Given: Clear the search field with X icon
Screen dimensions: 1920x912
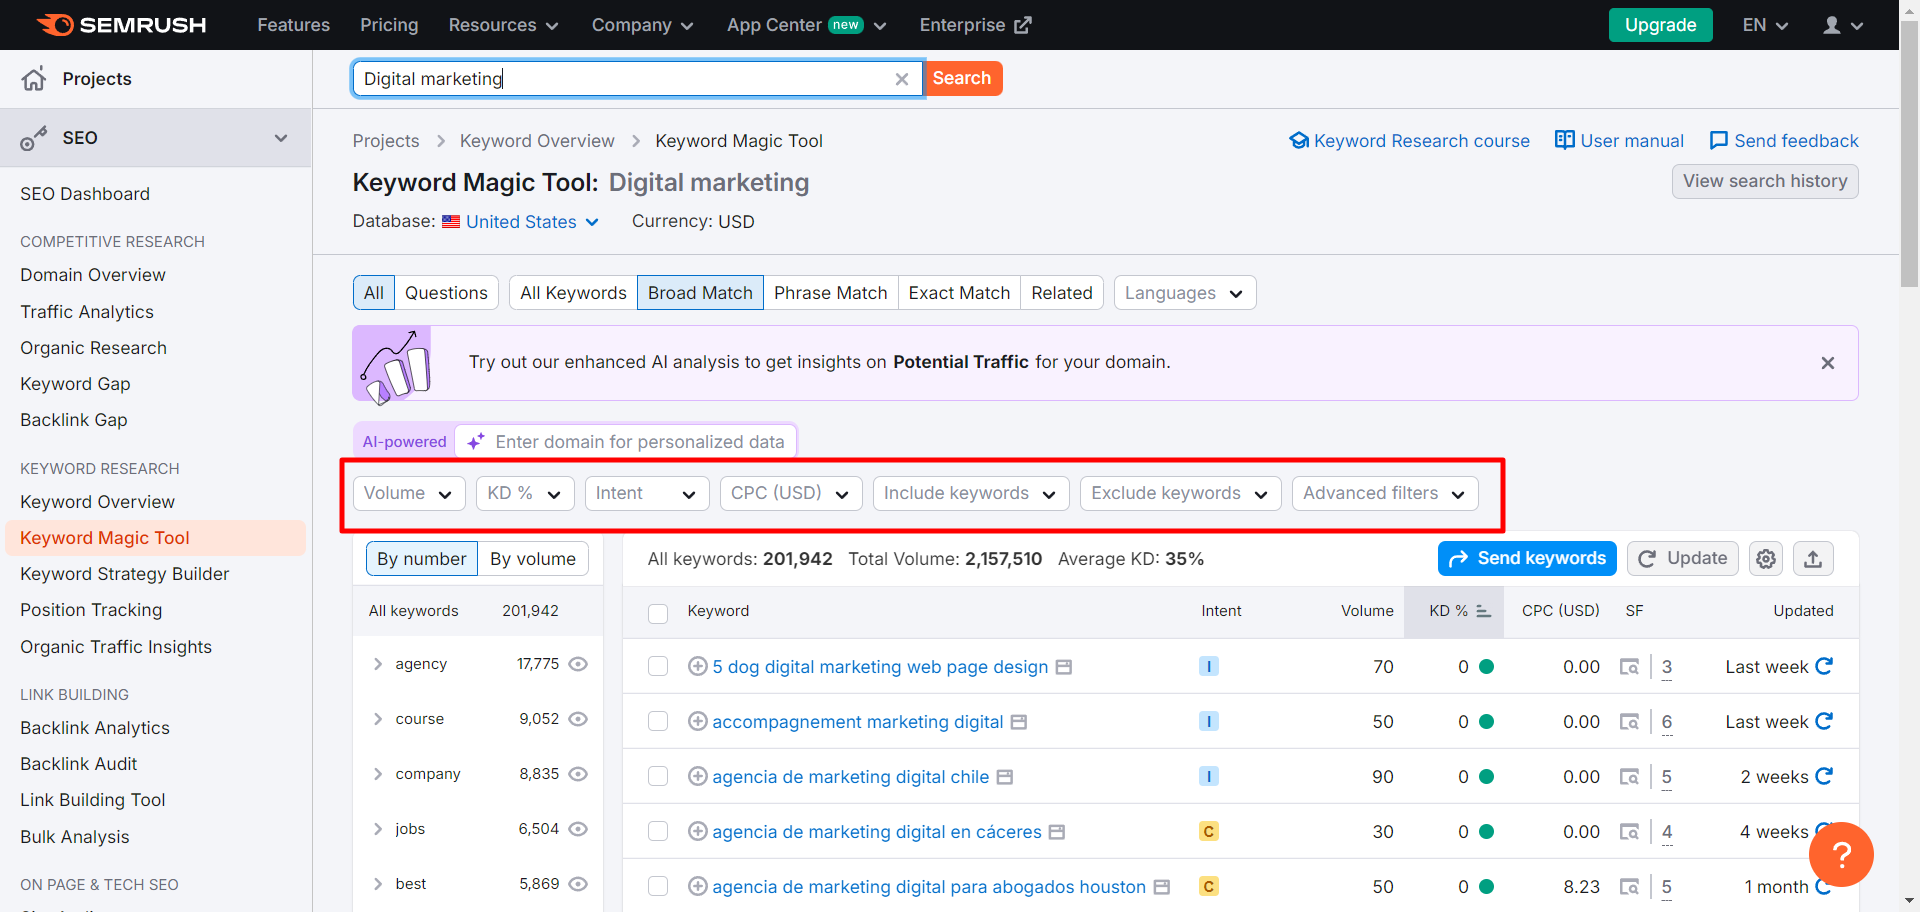Looking at the screenshot, I should pos(902,79).
